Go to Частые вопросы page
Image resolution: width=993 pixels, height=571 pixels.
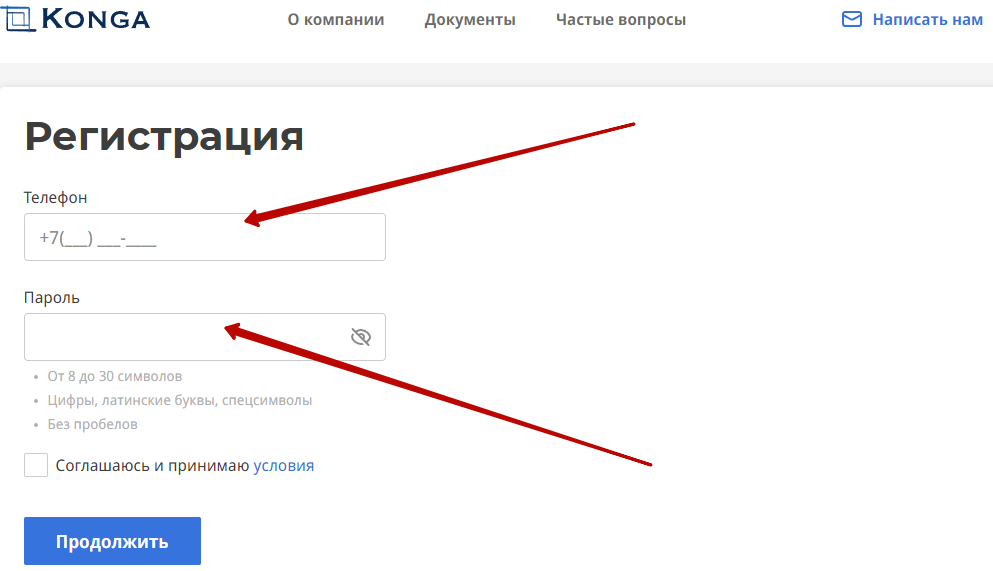621,20
